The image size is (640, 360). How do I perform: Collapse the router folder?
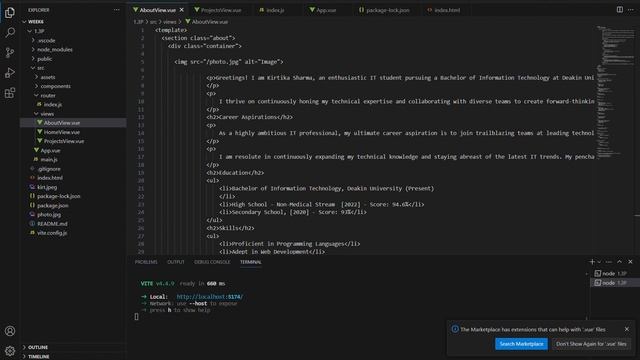coord(73,96)
